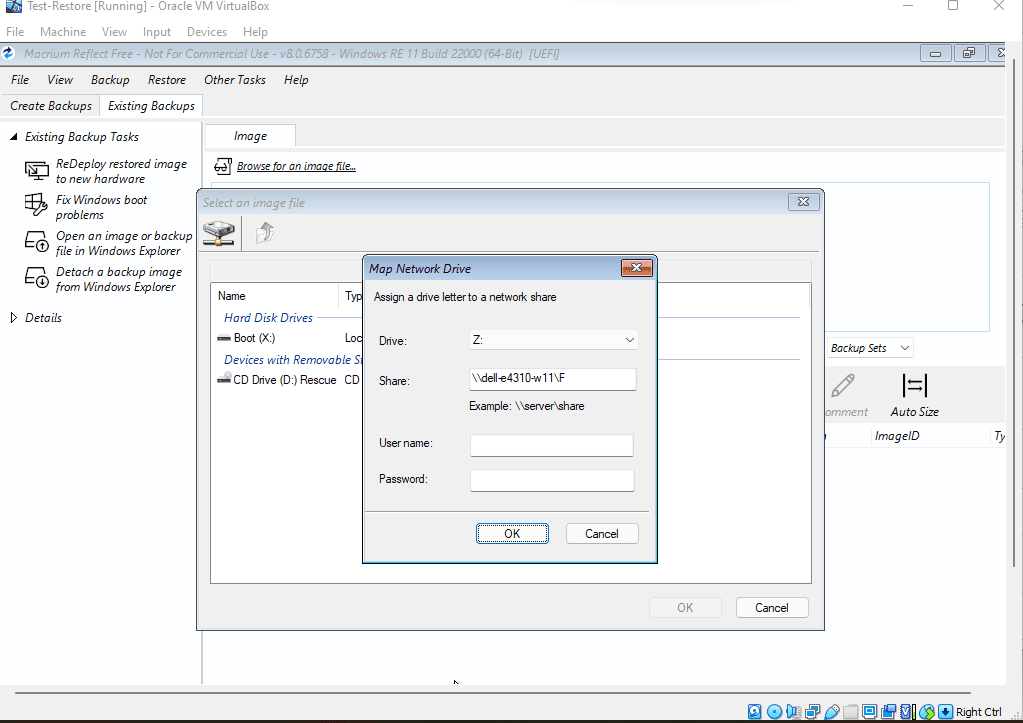Click the VirtualBox keyboard capture arrow icon
Viewport: 1023px width, 723px height.
tap(945, 711)
